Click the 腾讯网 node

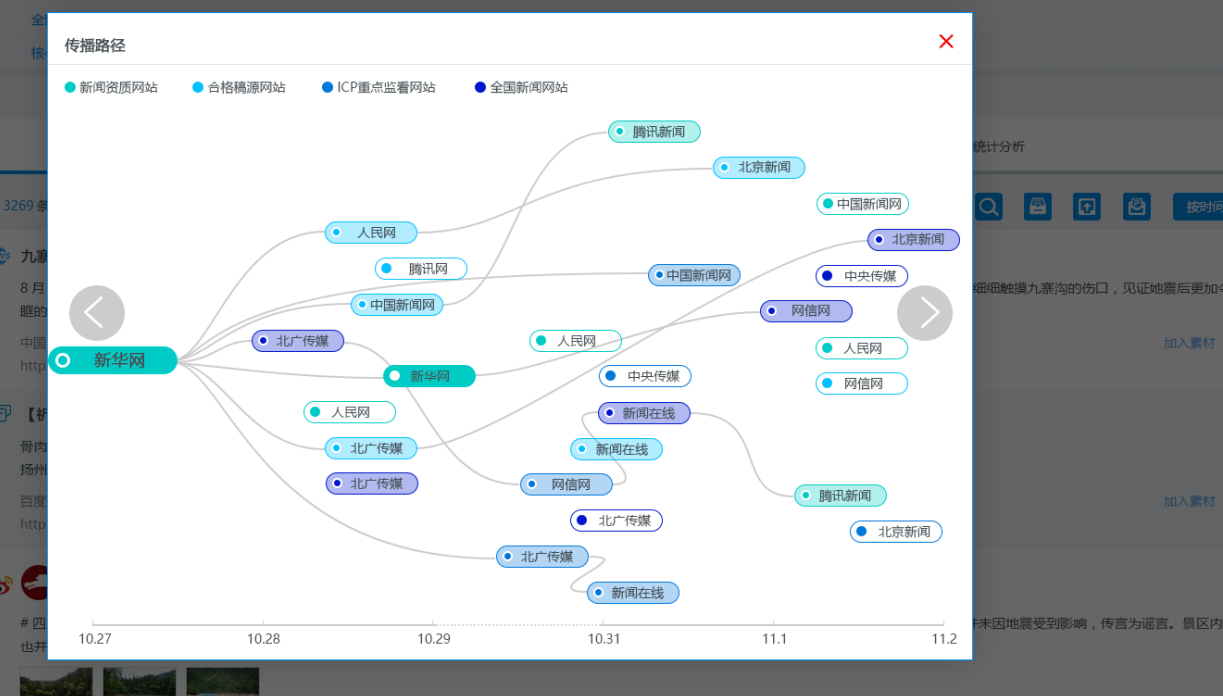coord(421,269)
